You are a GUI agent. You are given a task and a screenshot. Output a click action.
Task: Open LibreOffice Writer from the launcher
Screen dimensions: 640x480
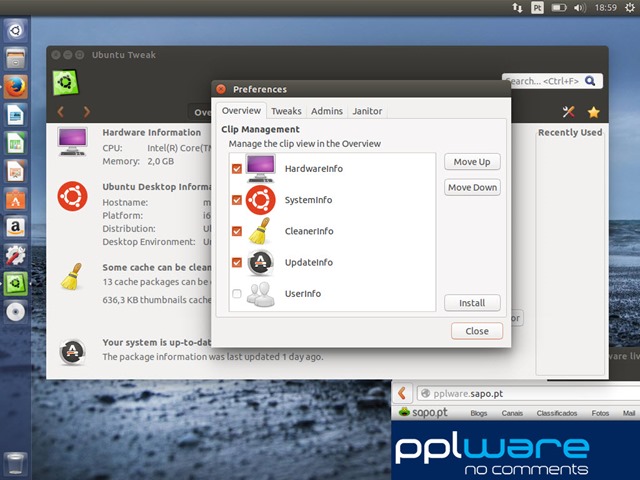coord(16,115)
